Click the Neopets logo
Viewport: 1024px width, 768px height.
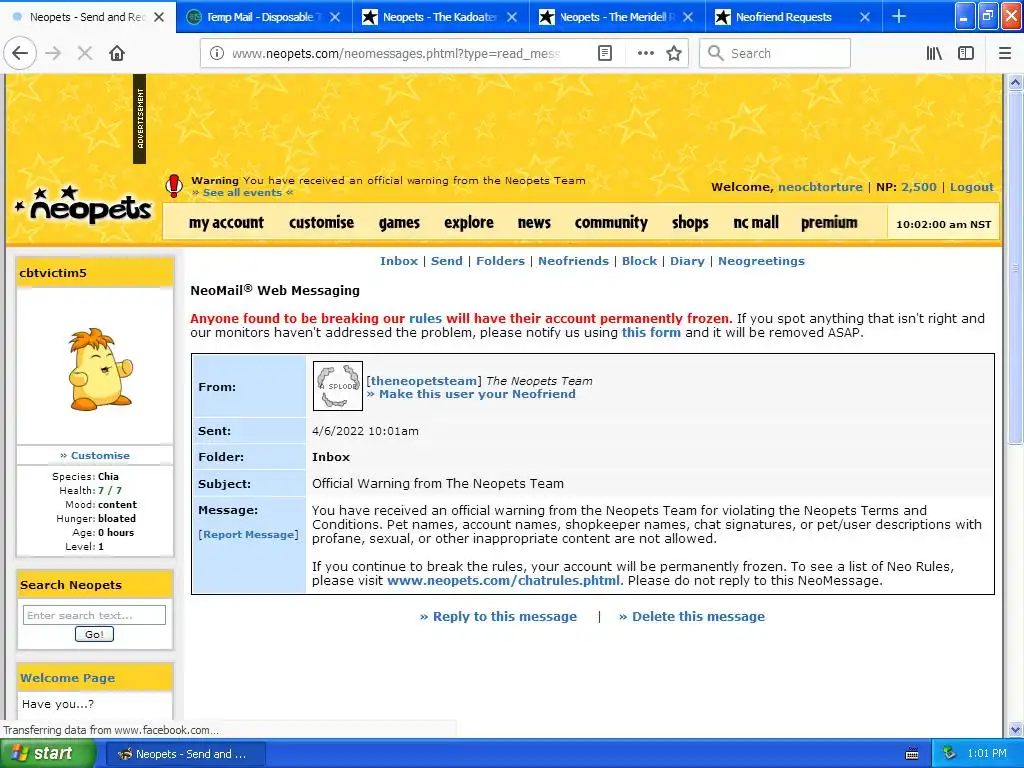pos(83,206)
